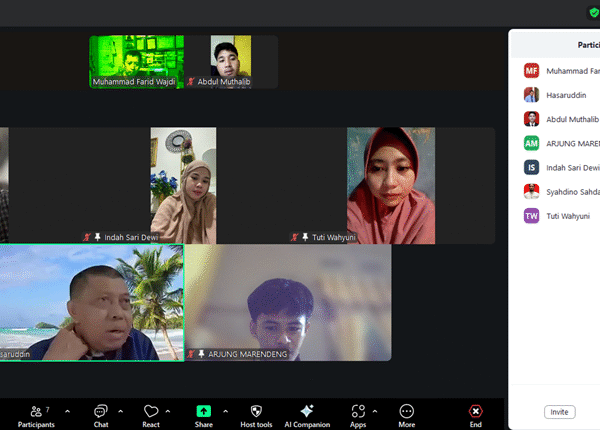The image size is (600, 430).
Task: Click the green encryption shield icon
Action: [594, 13]
